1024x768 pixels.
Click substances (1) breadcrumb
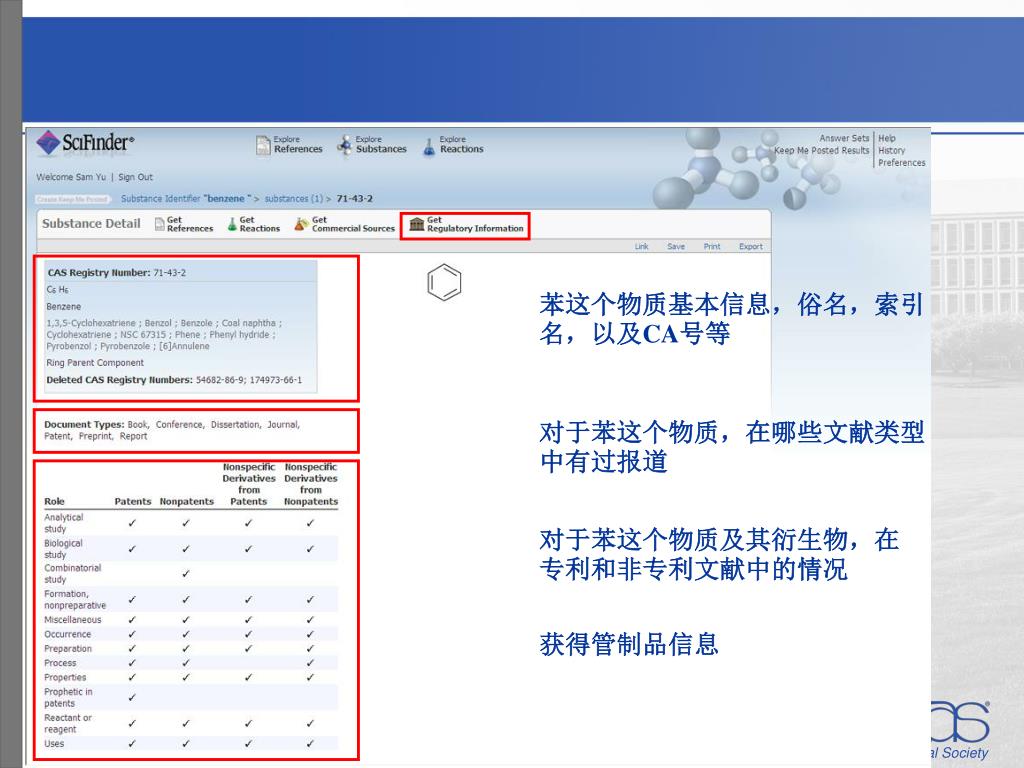point(294,199)
